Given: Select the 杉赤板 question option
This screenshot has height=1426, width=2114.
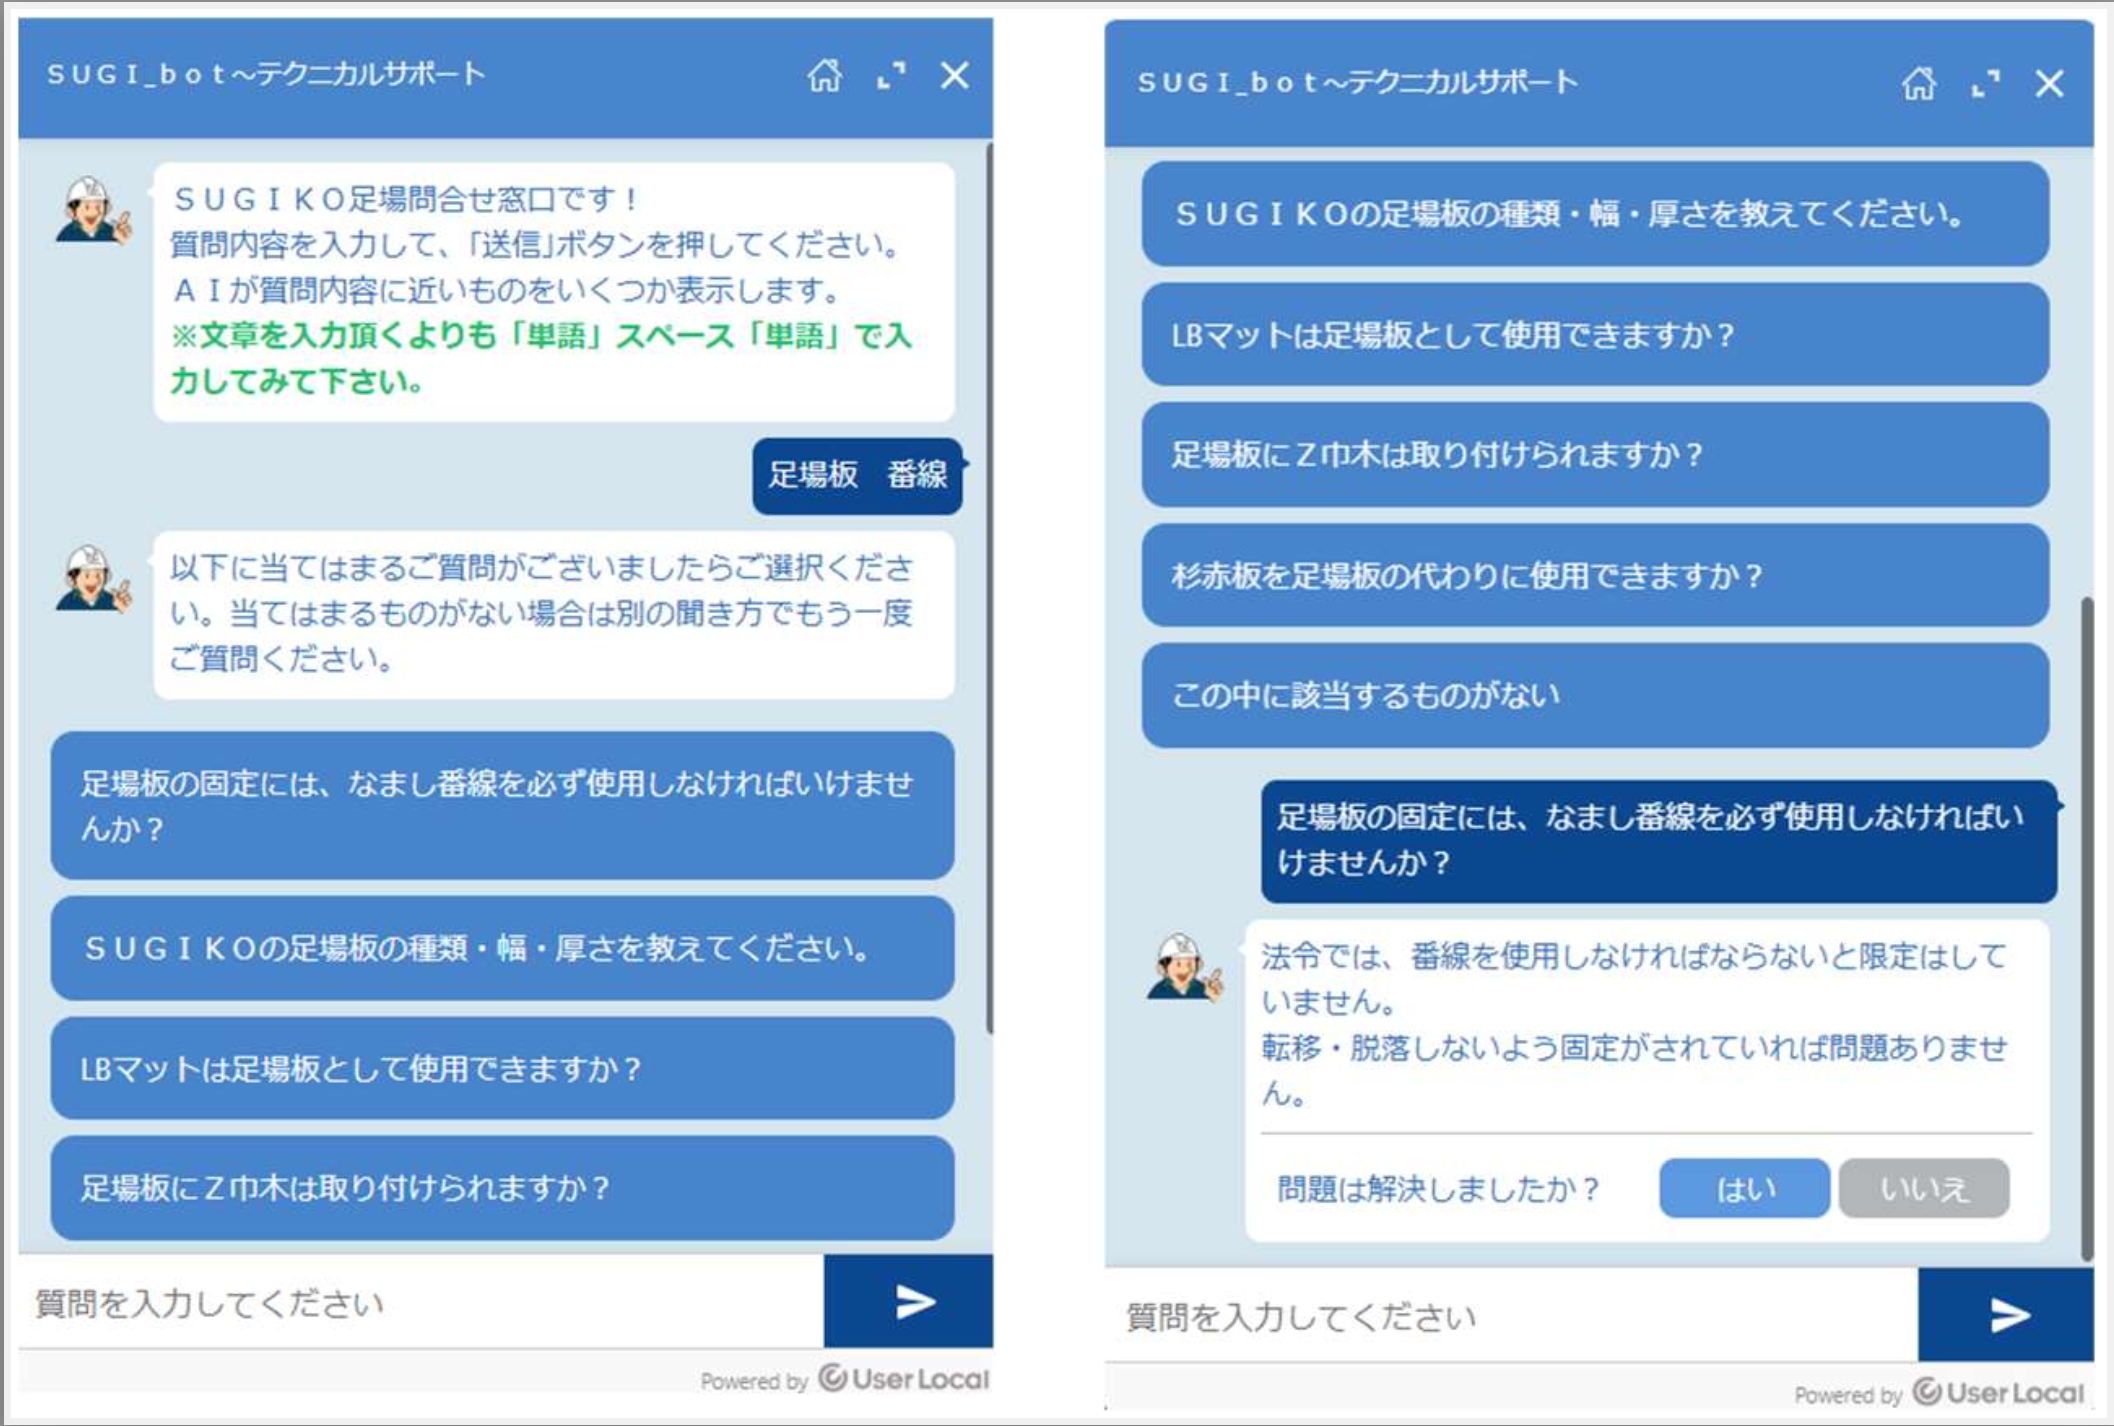Looking at the screenshot, I should [1595, 575].
